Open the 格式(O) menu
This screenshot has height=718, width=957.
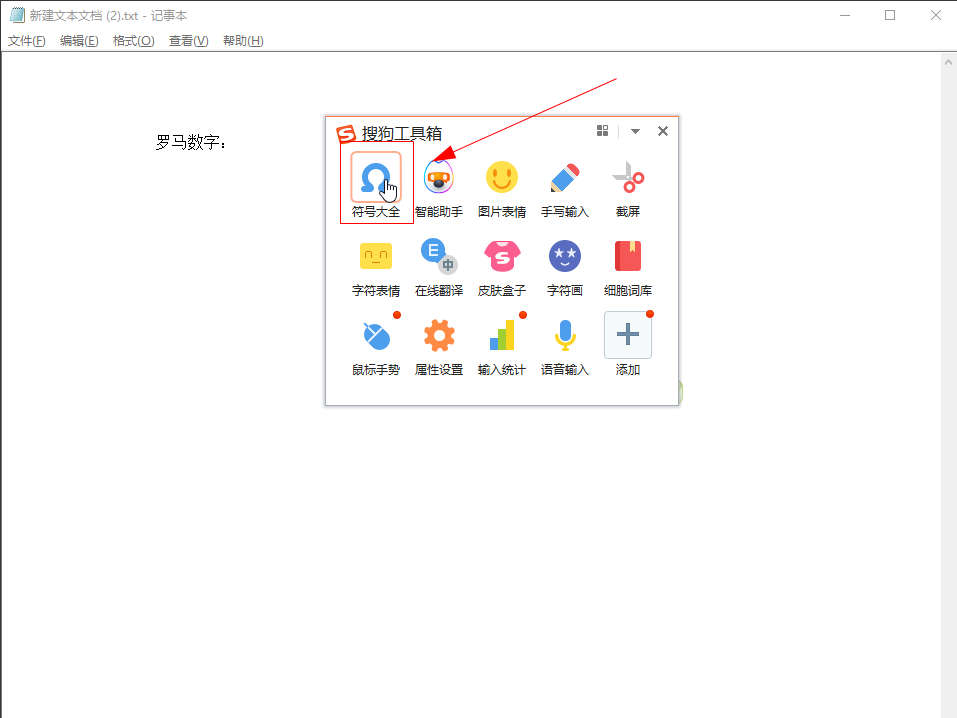[133, 41]
